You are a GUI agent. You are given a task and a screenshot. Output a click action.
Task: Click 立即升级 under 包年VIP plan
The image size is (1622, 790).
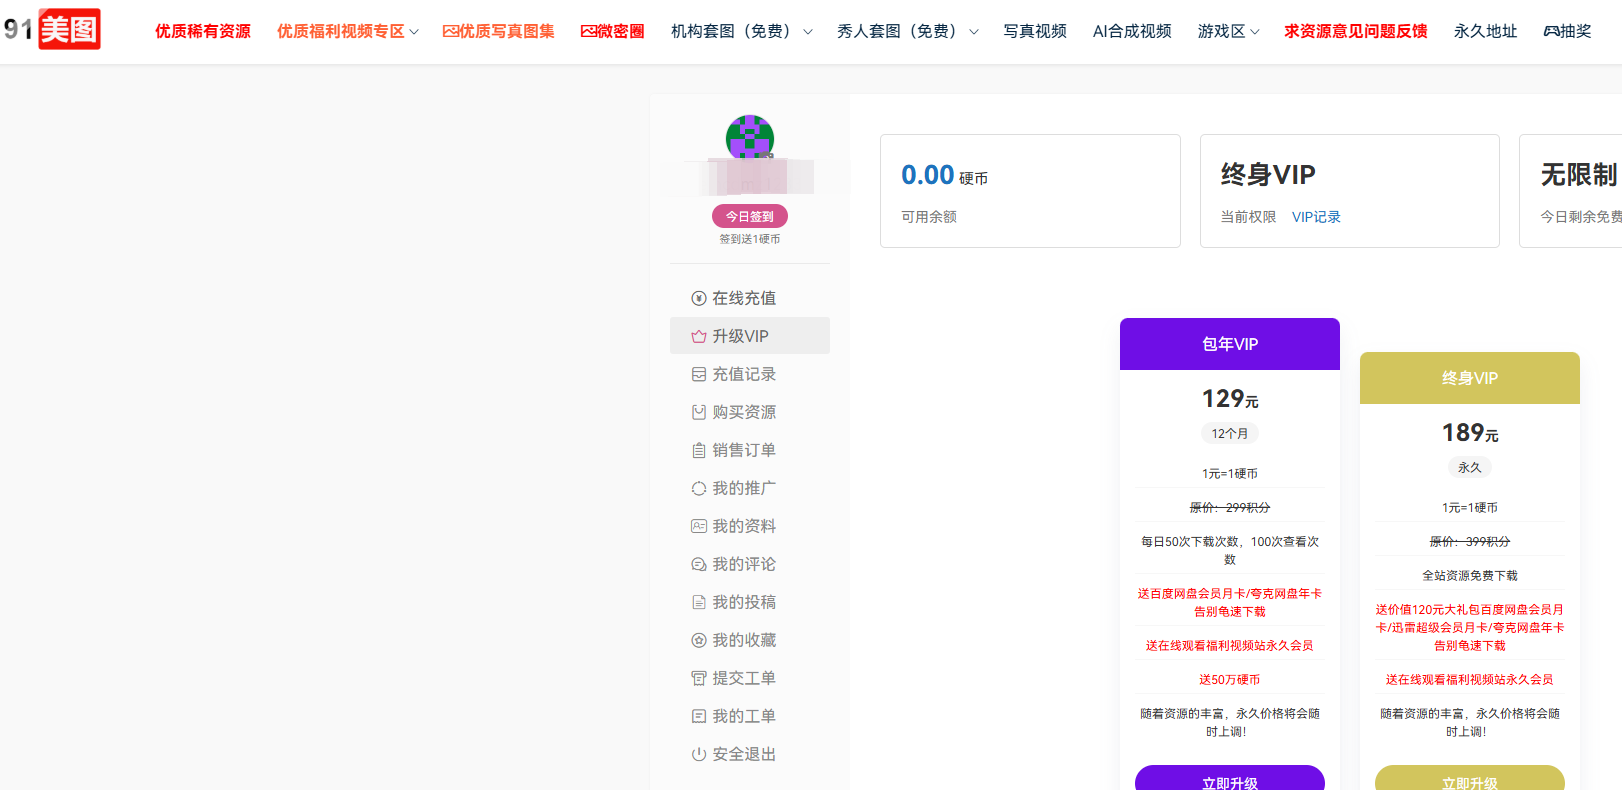(1230, 778)
